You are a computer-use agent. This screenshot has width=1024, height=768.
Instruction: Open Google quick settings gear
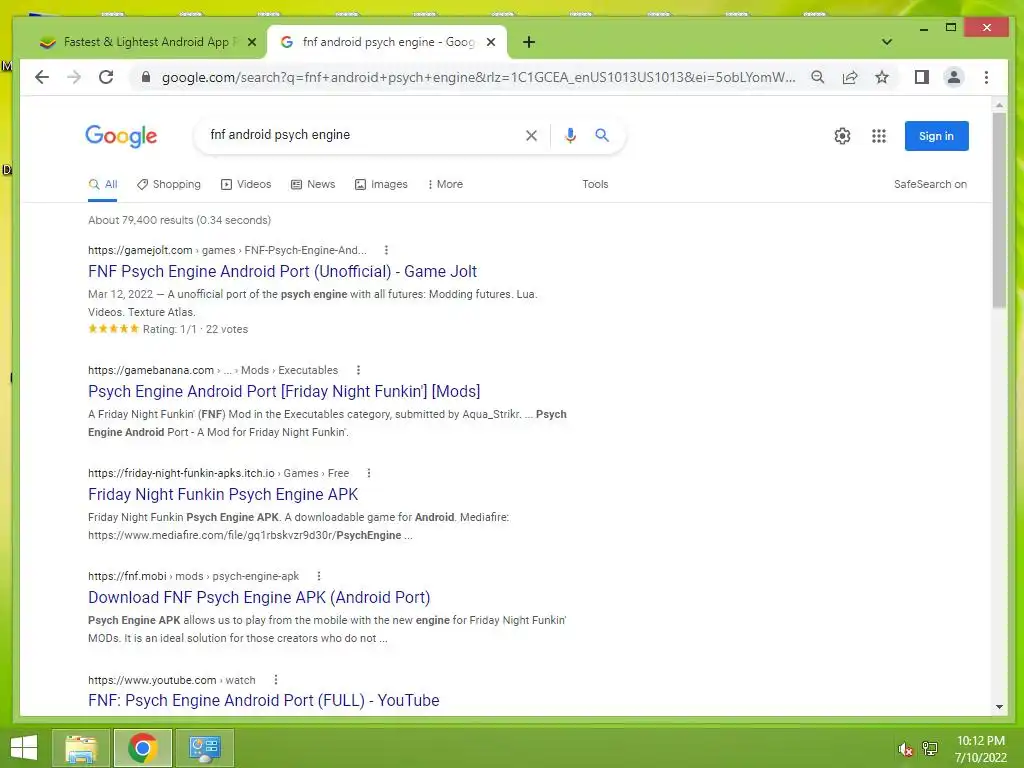click(842, 136)
